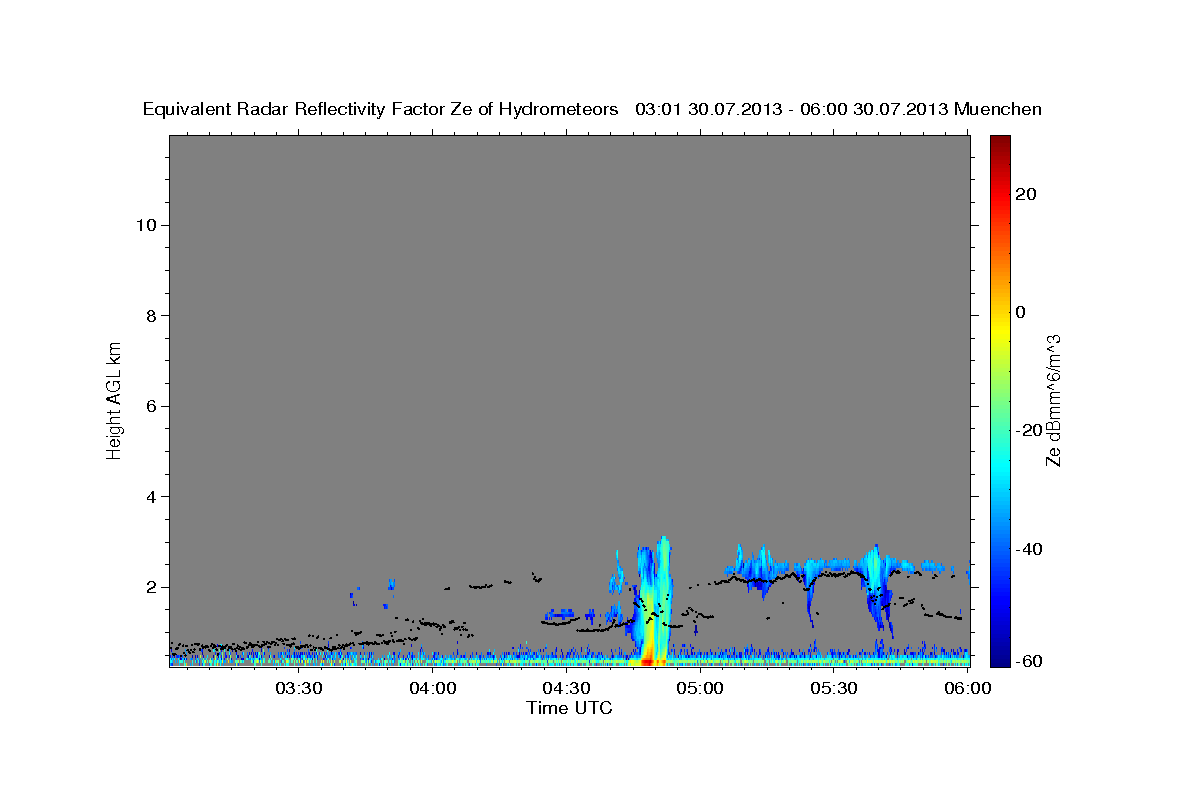
Task: Click the Ze dBmm^6/m^3 colorbar title
Action: [1053, 400]
